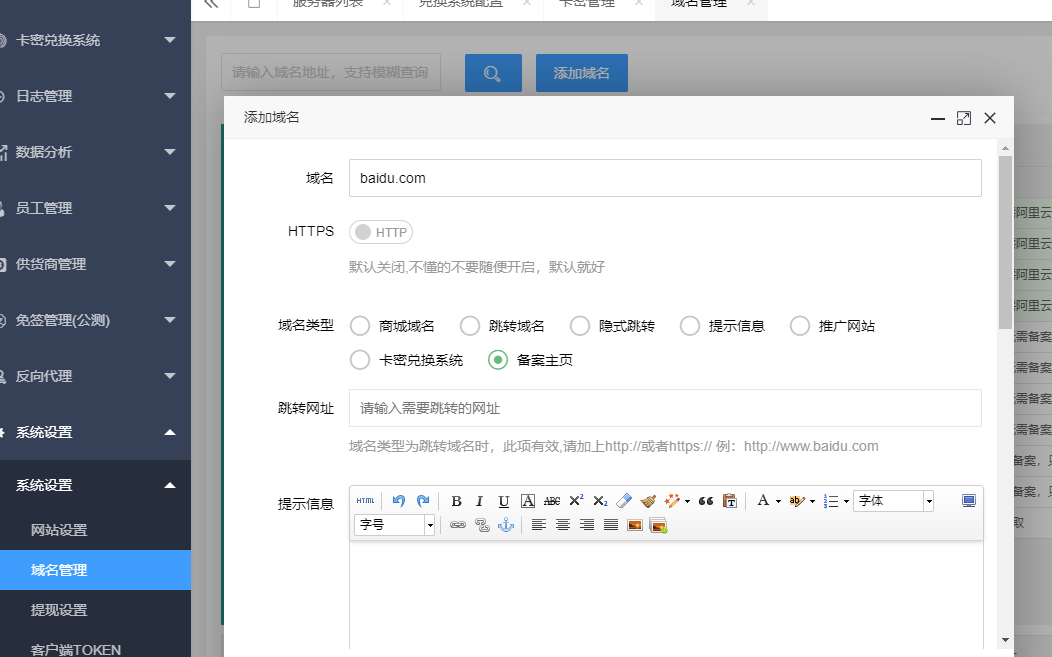This screenshot has width=1052, height=657.
Task: Align text right
Action: tap(586, 525)
